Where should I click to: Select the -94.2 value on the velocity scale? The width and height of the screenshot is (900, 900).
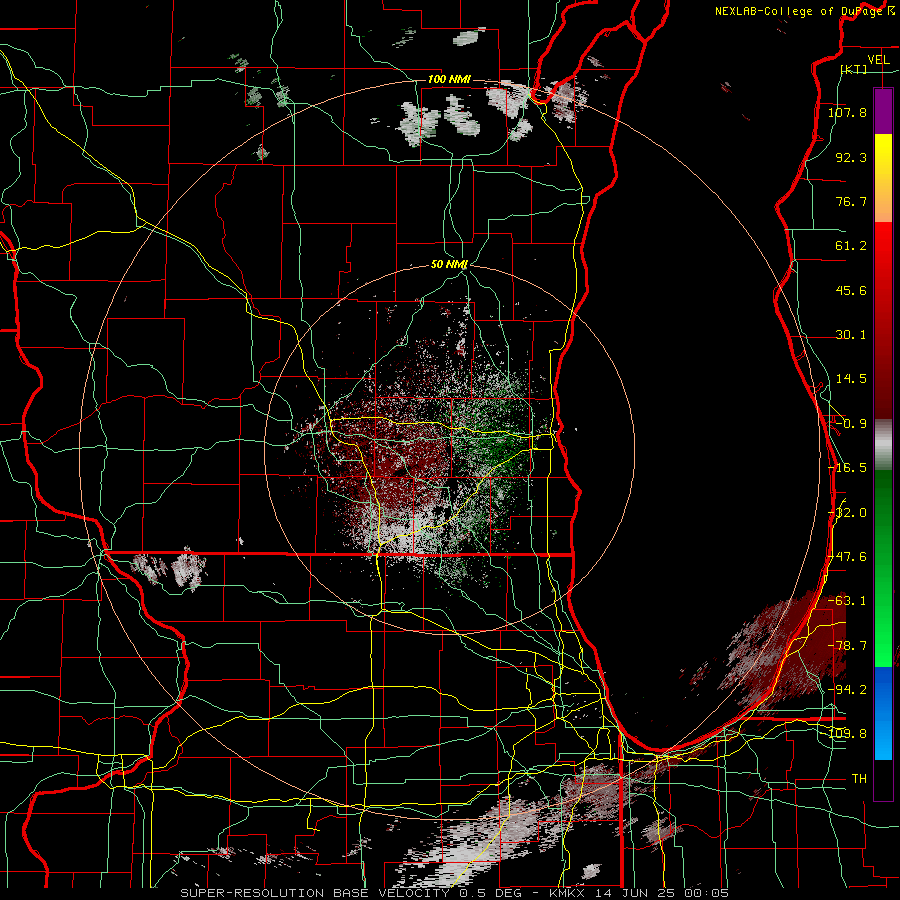point(847,690)
